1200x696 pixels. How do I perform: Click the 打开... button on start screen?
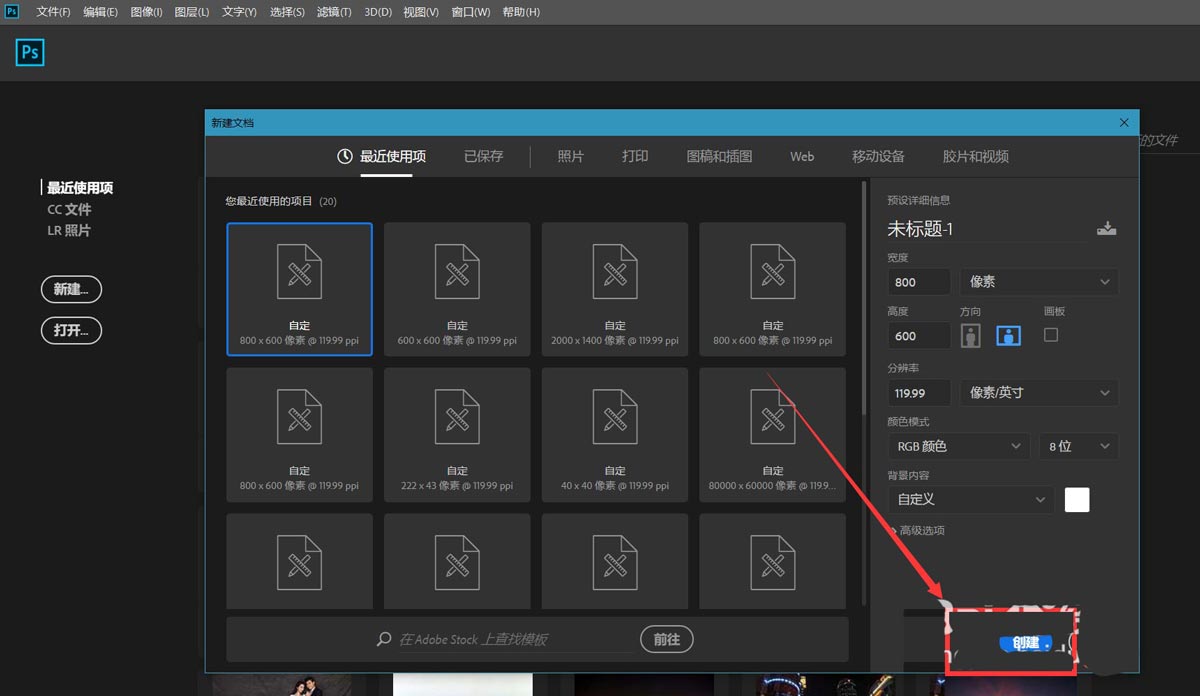coord(71,330)
